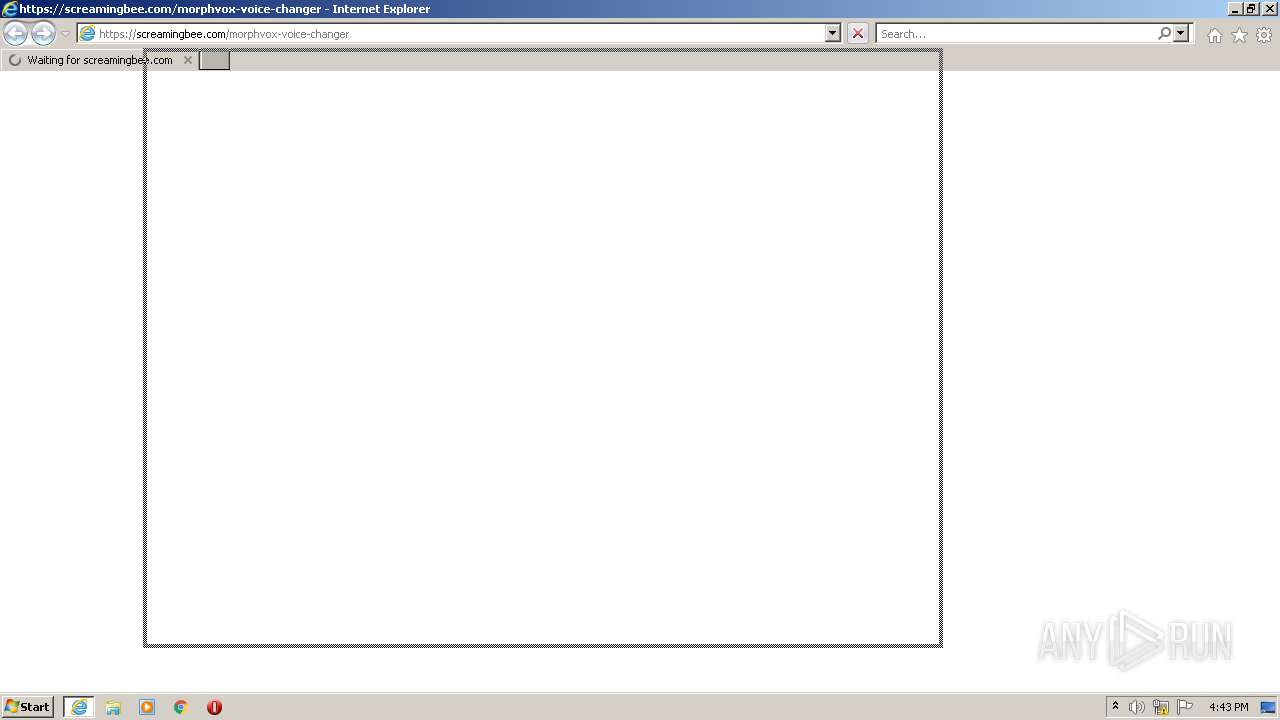
Task: Open the Windows Start menu
Action: (27, 707)
